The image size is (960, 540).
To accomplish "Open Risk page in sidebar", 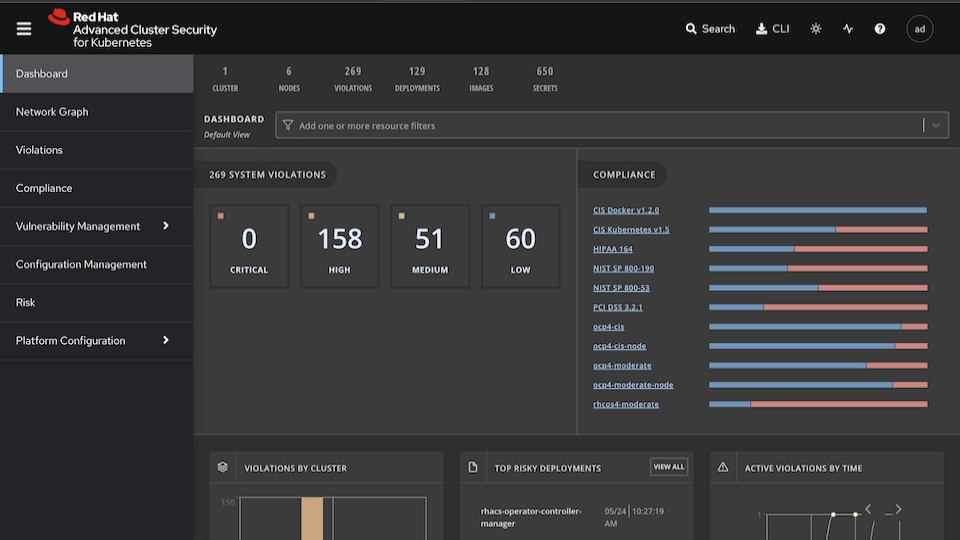I will [97, 302].
